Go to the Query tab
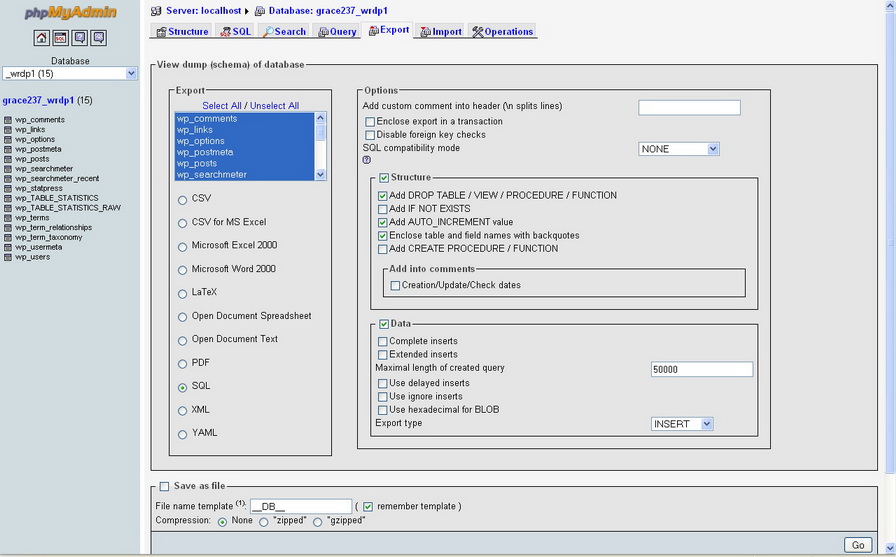Viewport: 896px width, 557px height. point(337,31)
